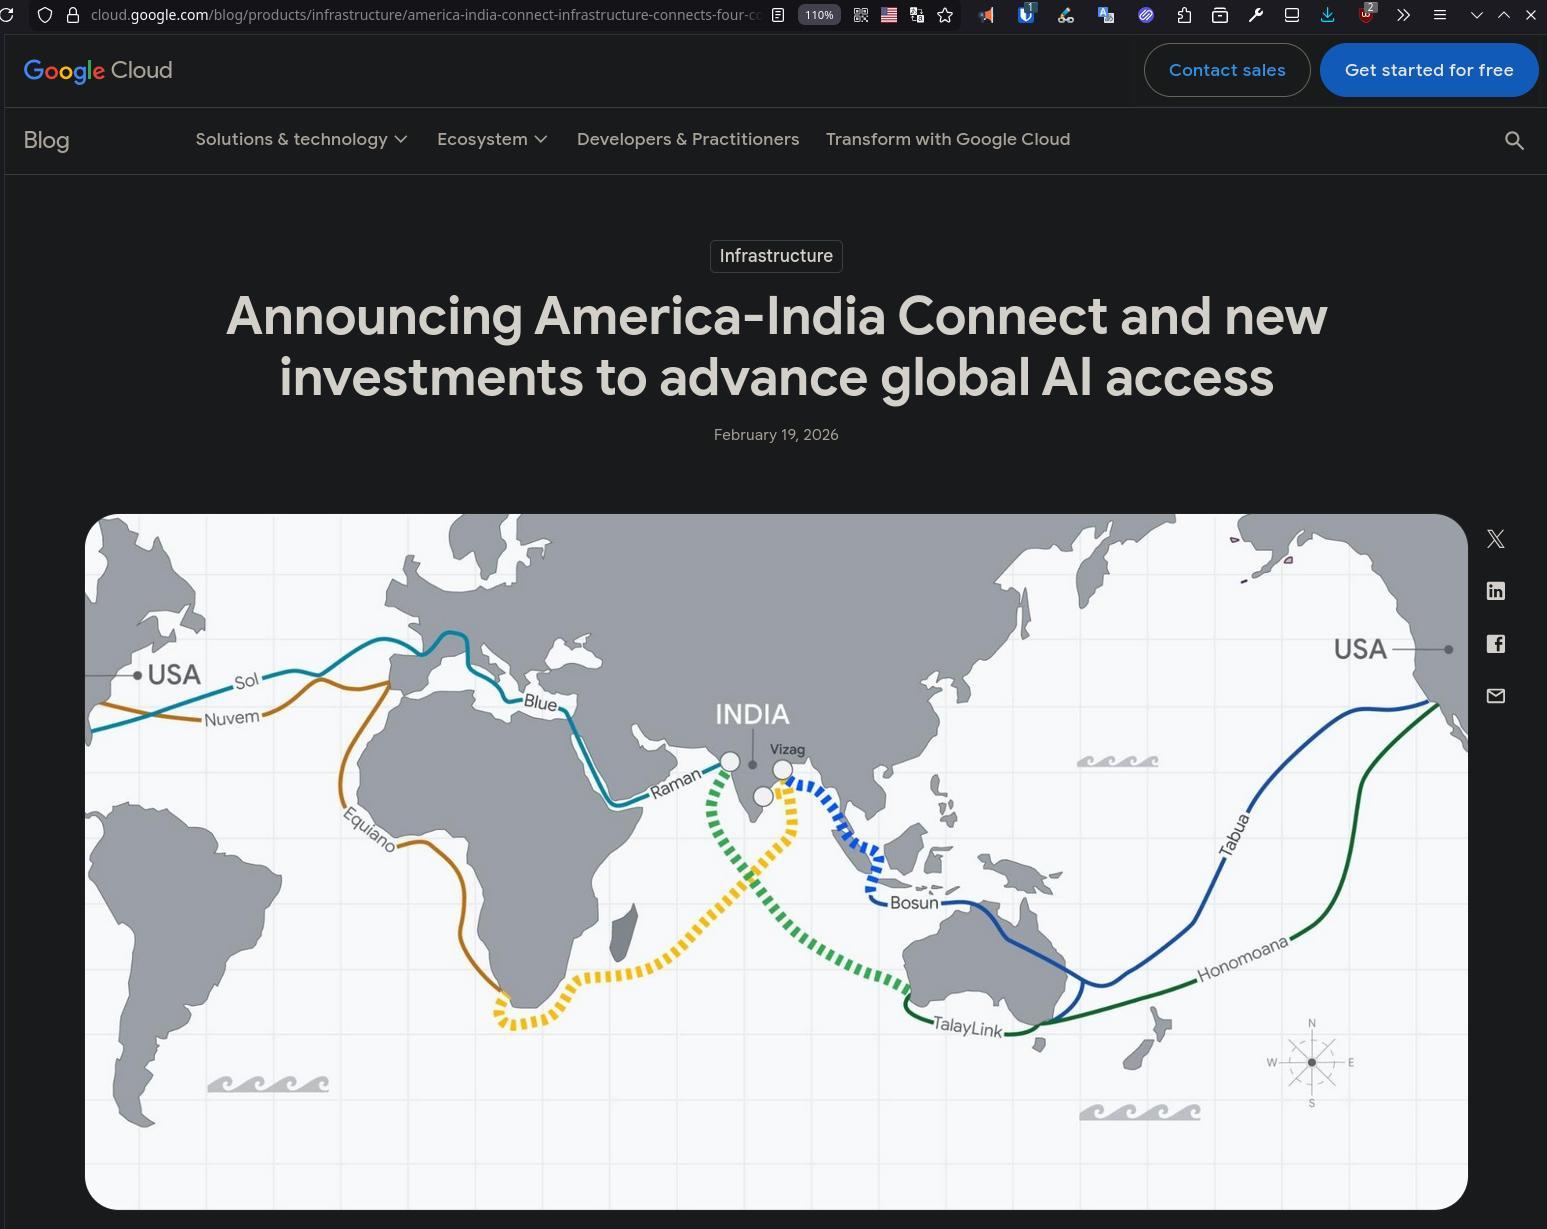Share the article on Facebook
Viewport: 1547px width, 1229px height.
point(1495,644)
